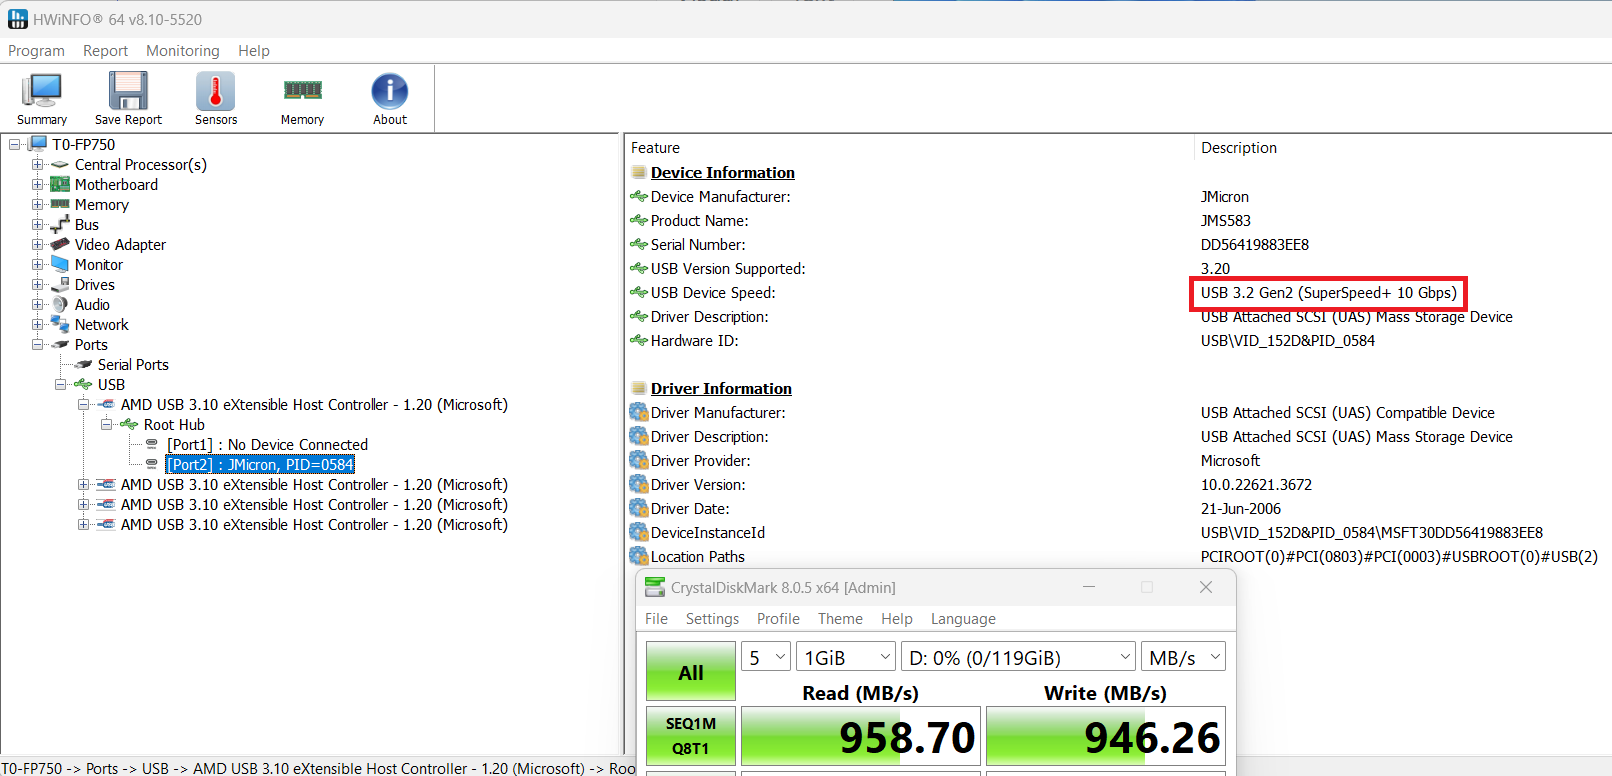Viewport: 1612px width, 776px height.
Task: Expand the Motherboard tree node
Action: (37, 184)
